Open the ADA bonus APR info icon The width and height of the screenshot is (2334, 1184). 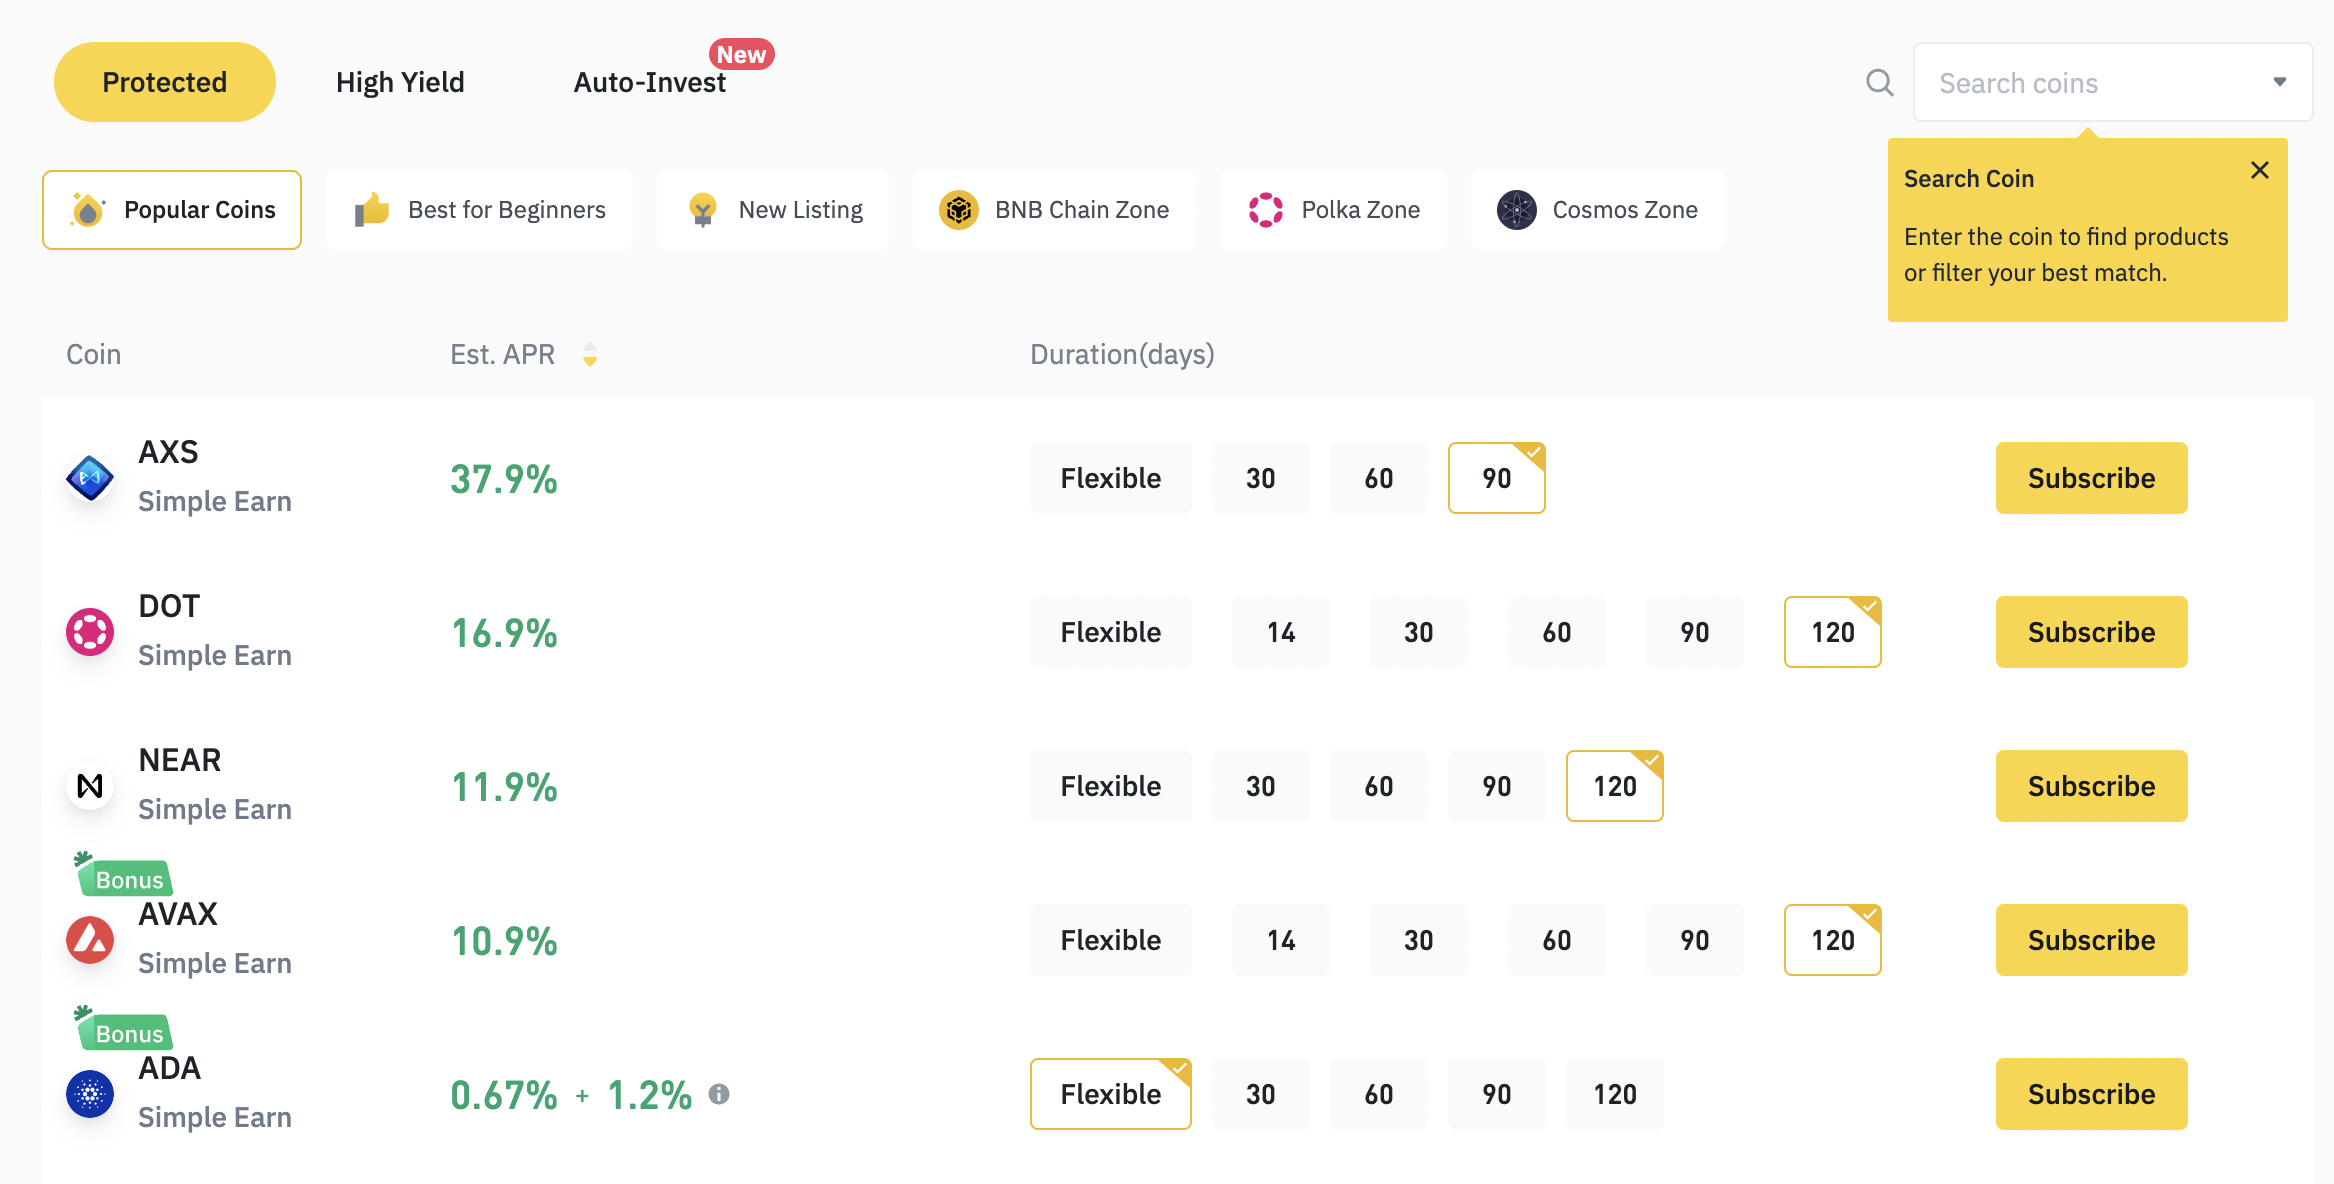(x=719, y=1094)
